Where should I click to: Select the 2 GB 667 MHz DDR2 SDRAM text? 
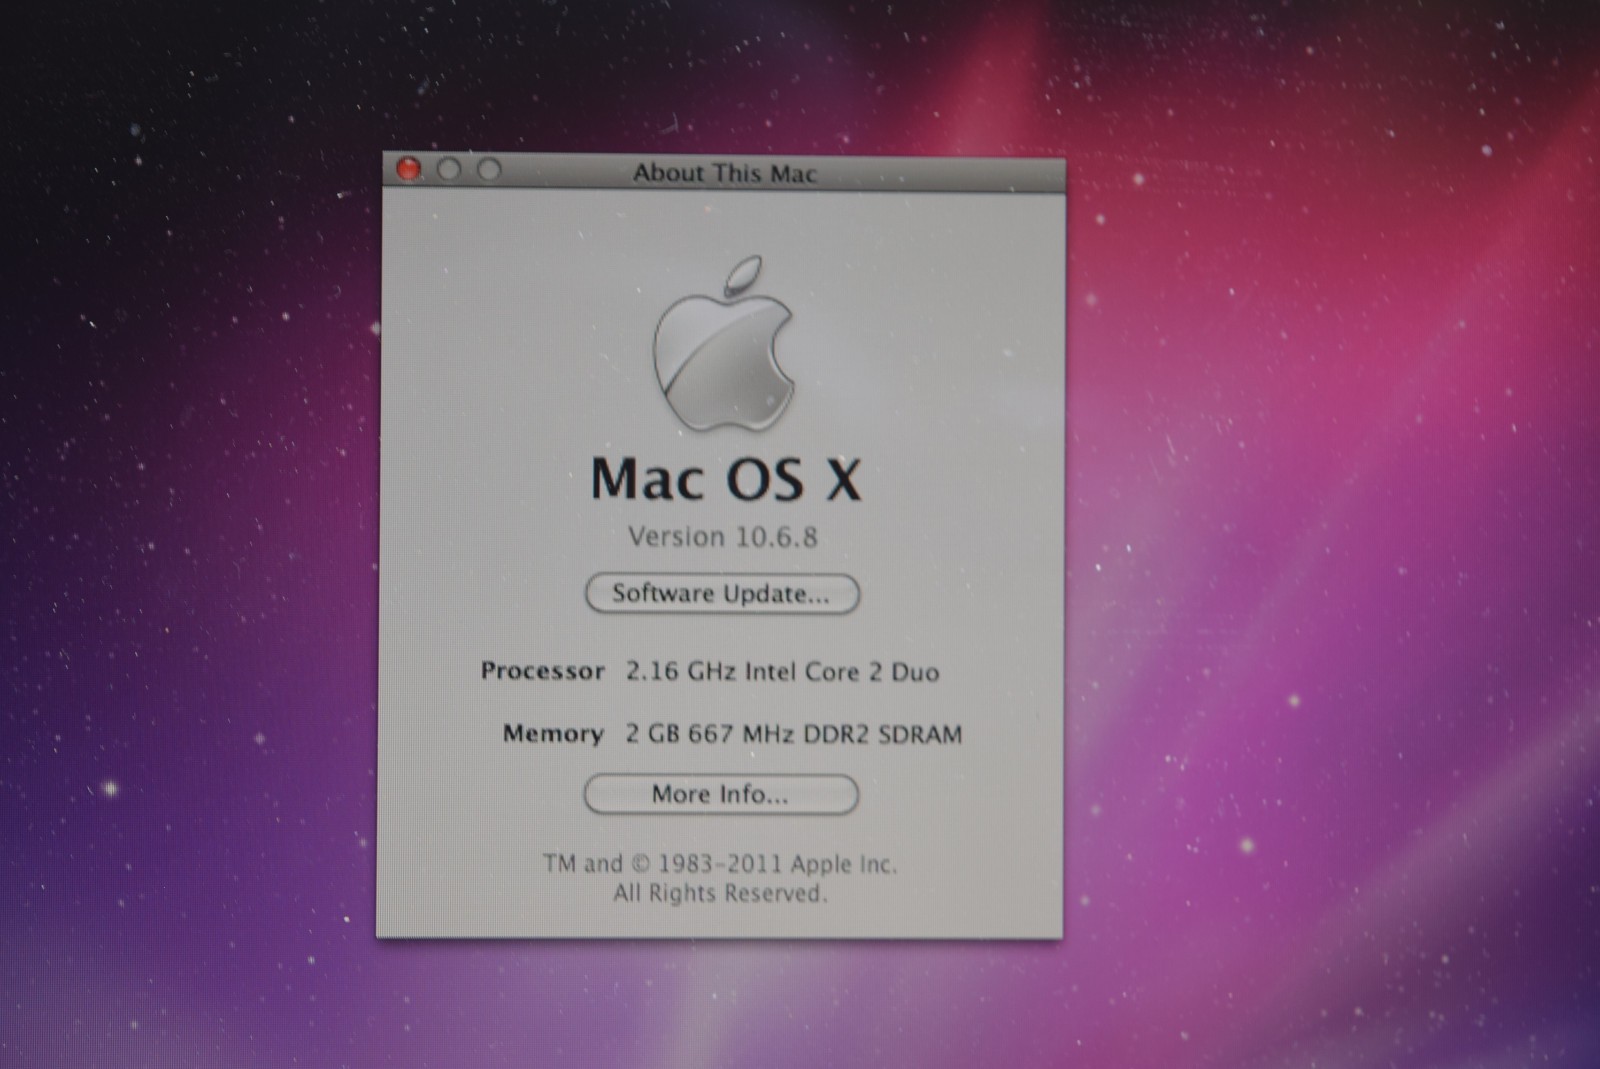794,734
